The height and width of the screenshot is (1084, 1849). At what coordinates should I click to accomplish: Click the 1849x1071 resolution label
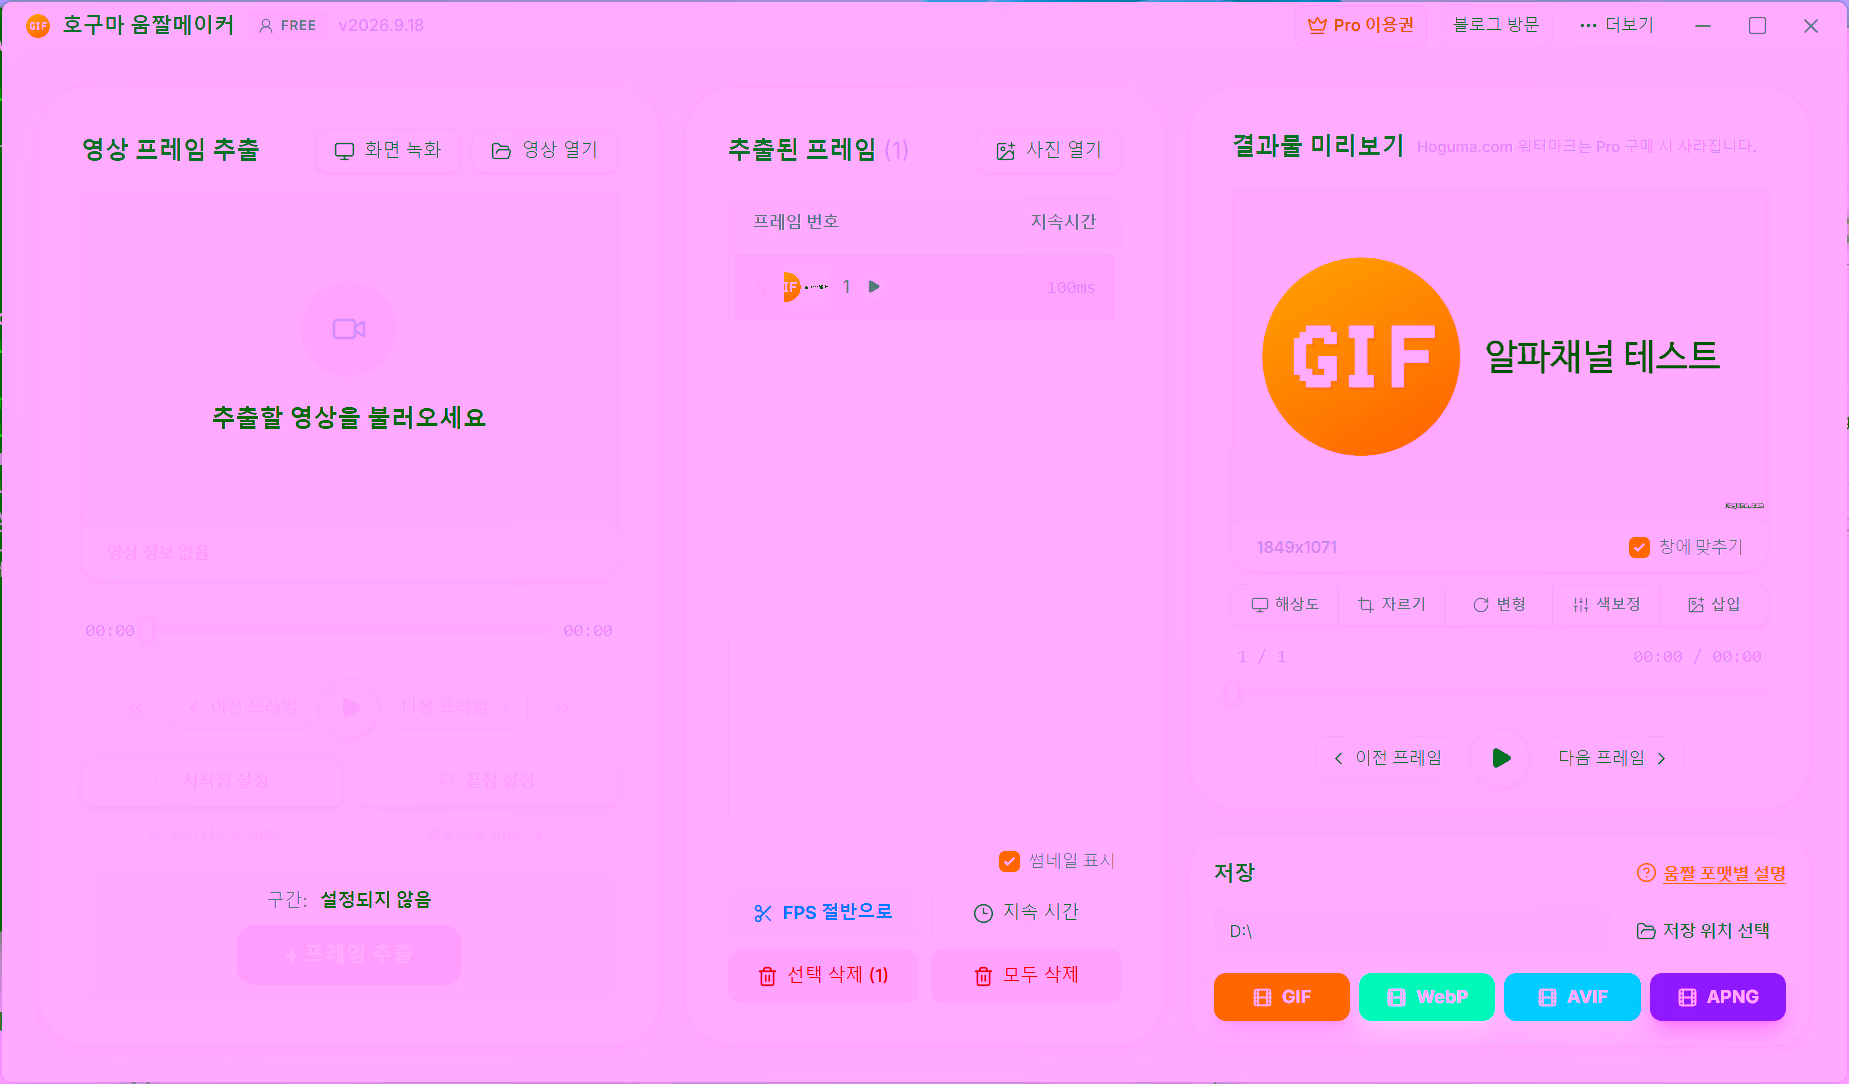[1296, 547]
